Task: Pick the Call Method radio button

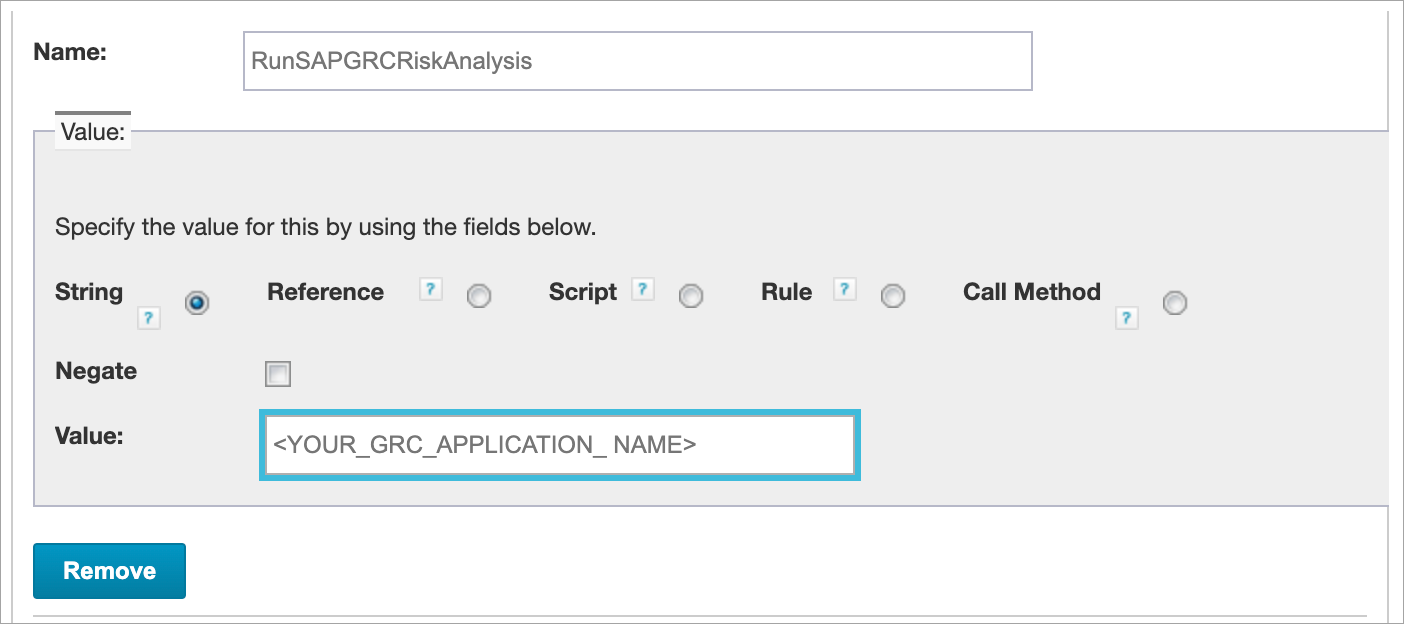Action: click(1175, 303)
